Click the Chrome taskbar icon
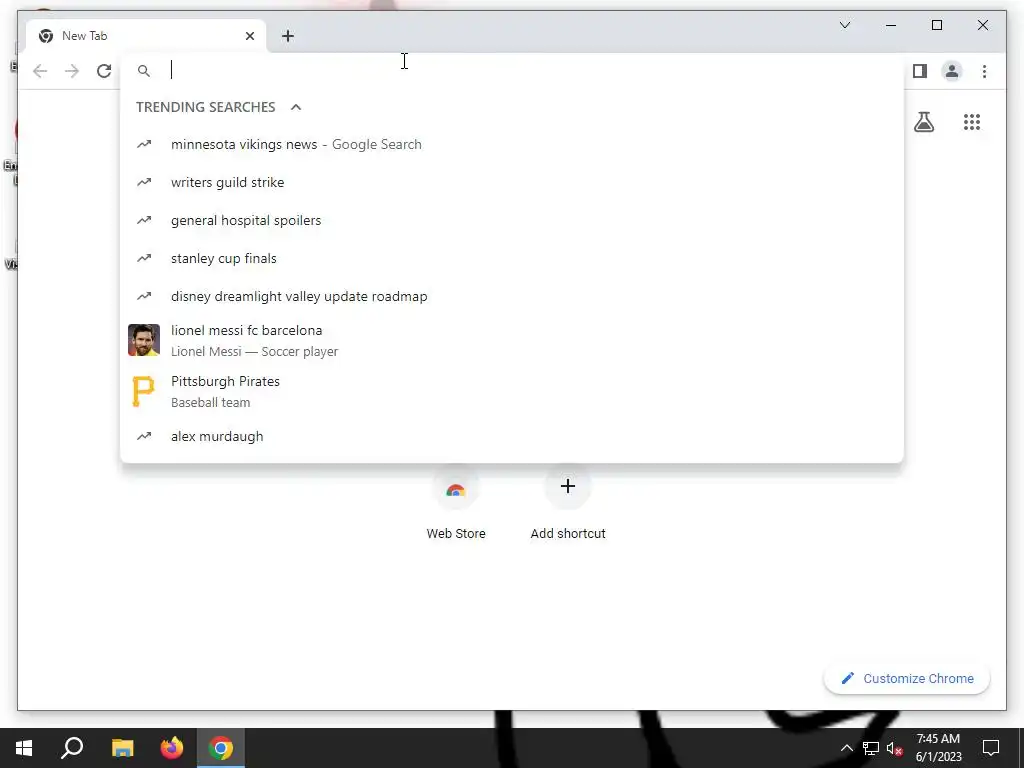The width and height of the screenshot is (1024, 768). (221, 748)
